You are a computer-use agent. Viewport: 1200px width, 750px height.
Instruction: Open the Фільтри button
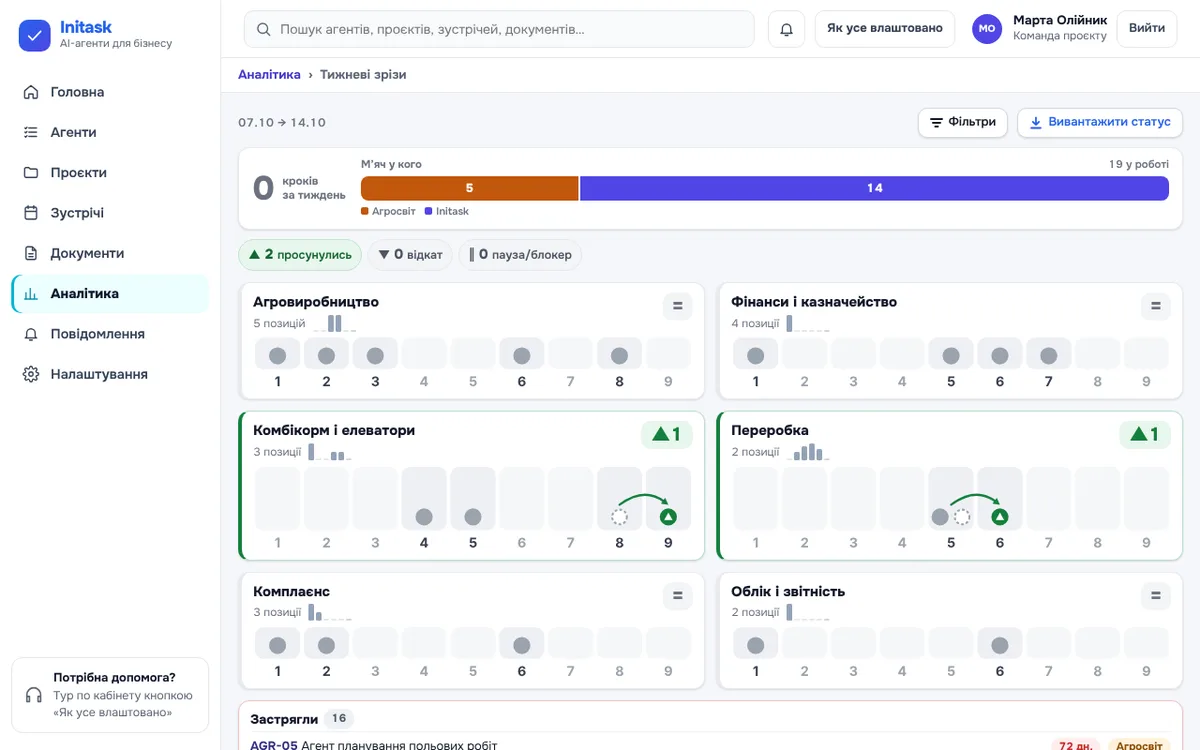pos(963,122)
